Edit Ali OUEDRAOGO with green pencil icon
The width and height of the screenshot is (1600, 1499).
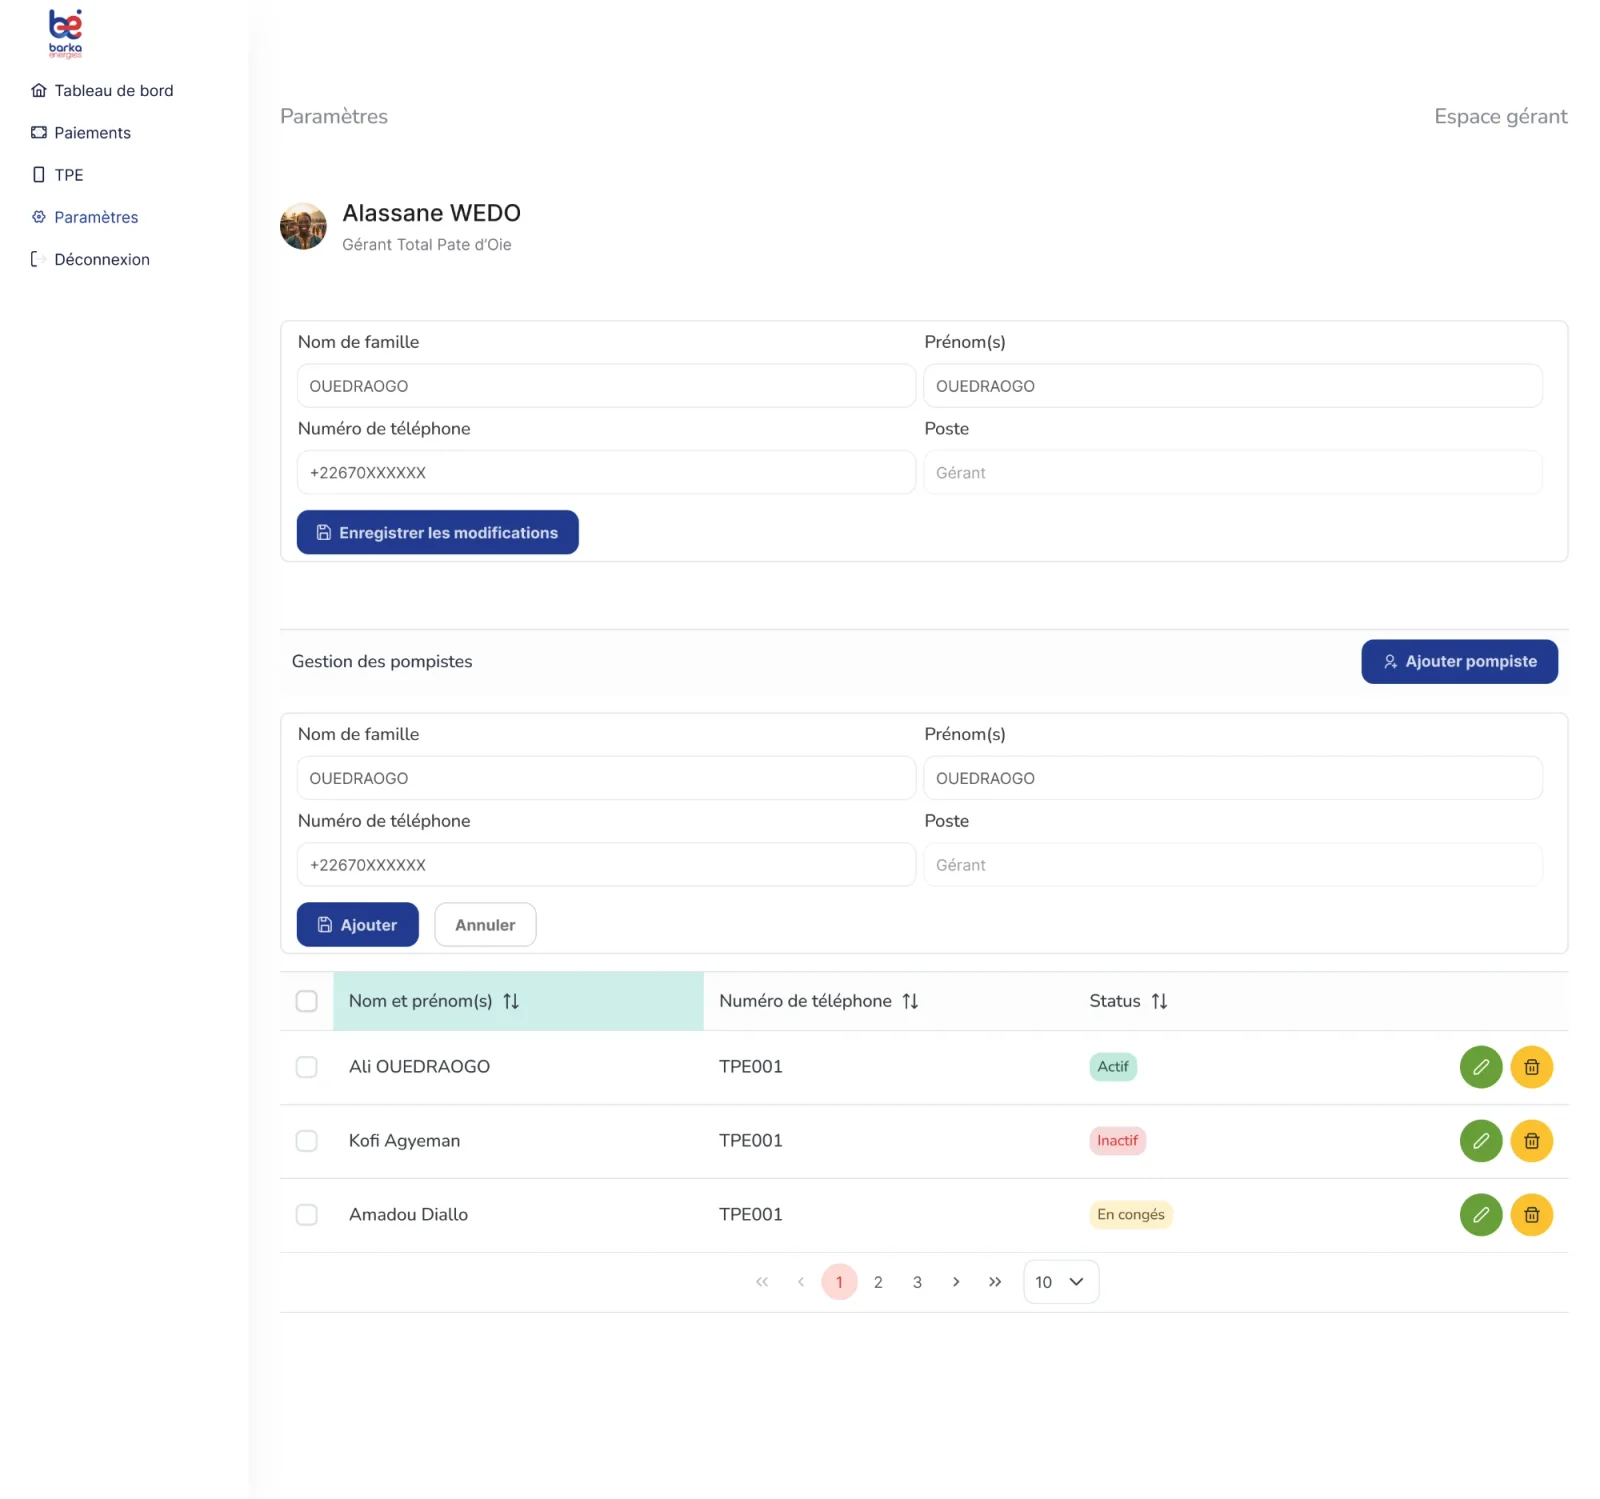click(1480, 1066)
